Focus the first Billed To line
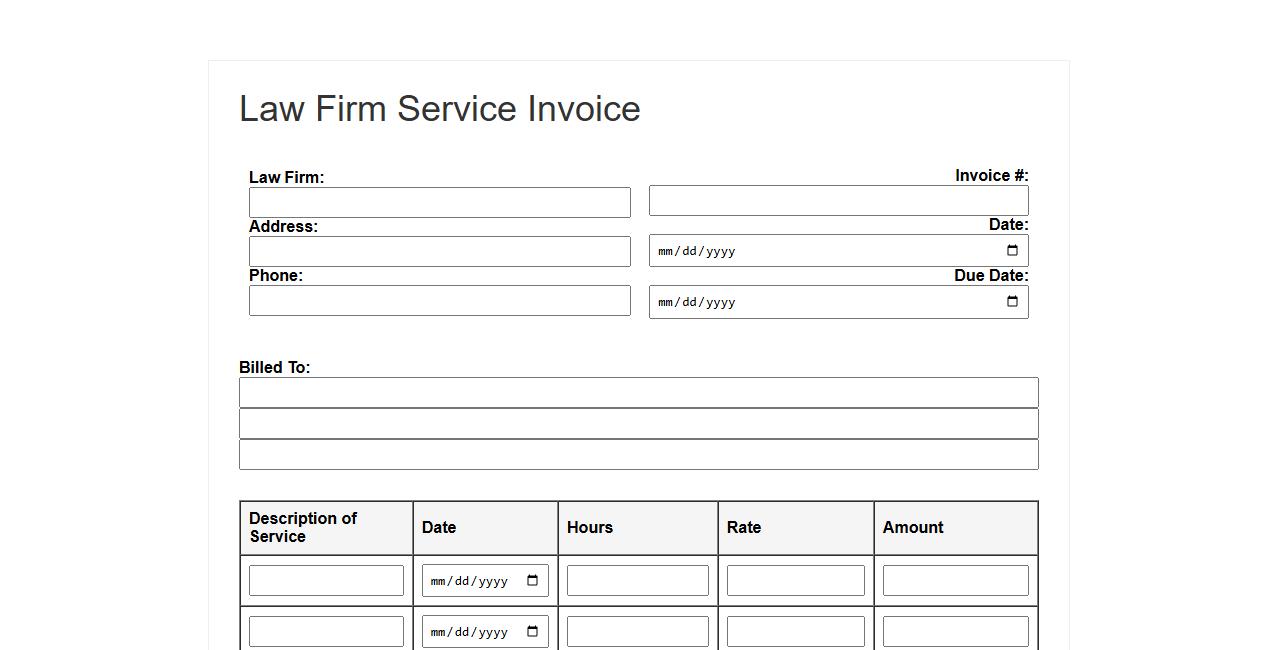 point(638,392)
